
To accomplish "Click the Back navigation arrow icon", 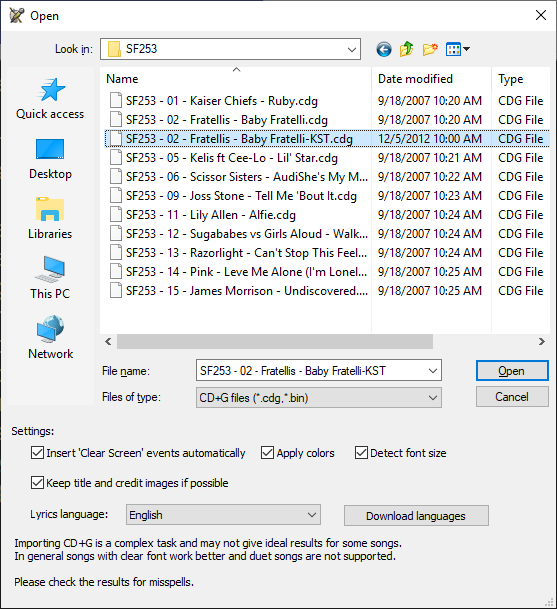I will click(x=383, y=49).
